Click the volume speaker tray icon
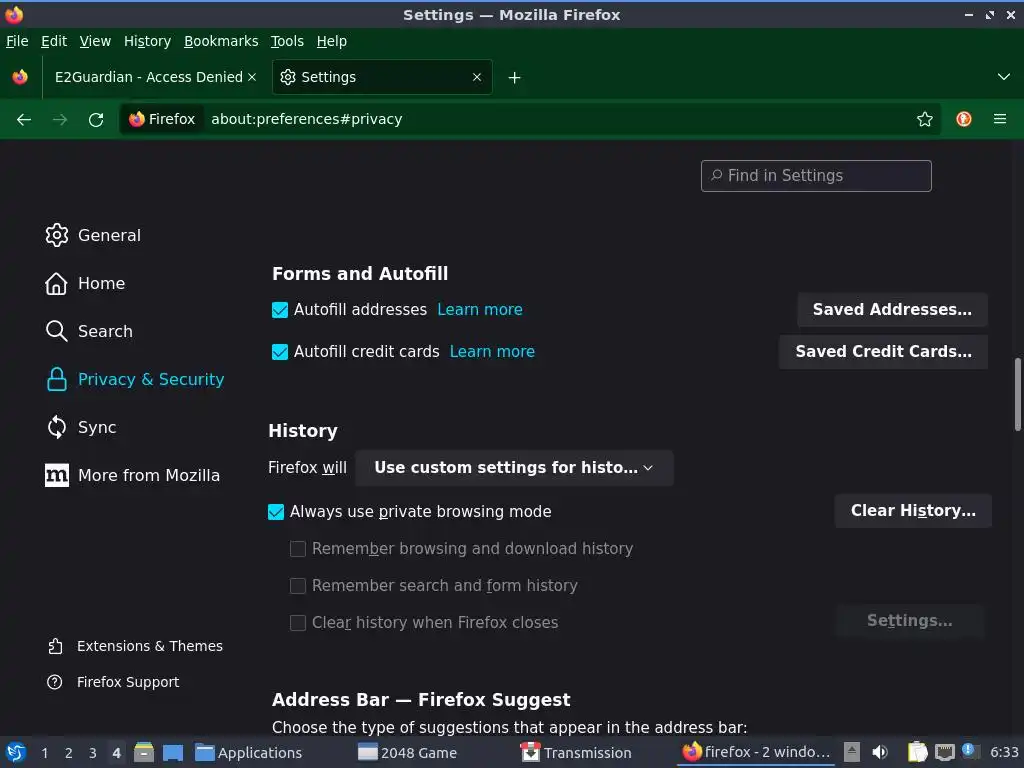This screenshot has width=1024, height=768. coord(880,752)
